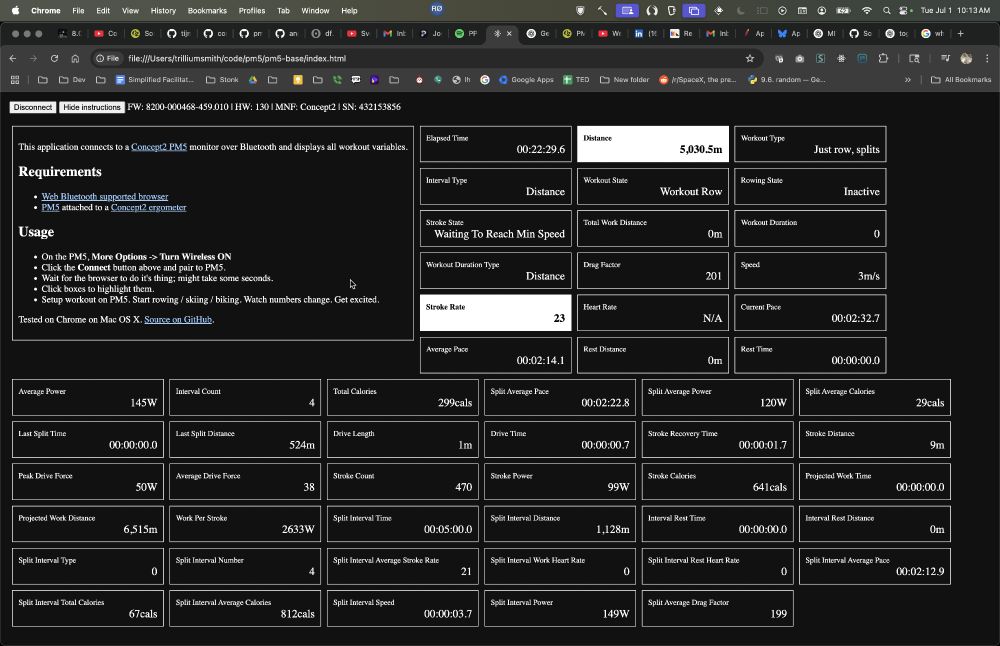Click the File site-info chip in address bar
Image resolution: width=1000 pixels, height=646 pixels.
coord(107,58)
